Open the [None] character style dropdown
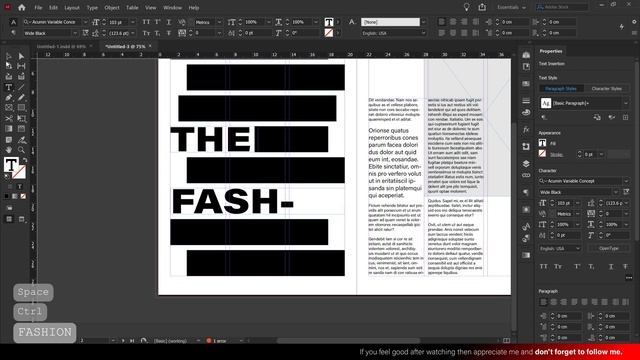 click(424, 22)
